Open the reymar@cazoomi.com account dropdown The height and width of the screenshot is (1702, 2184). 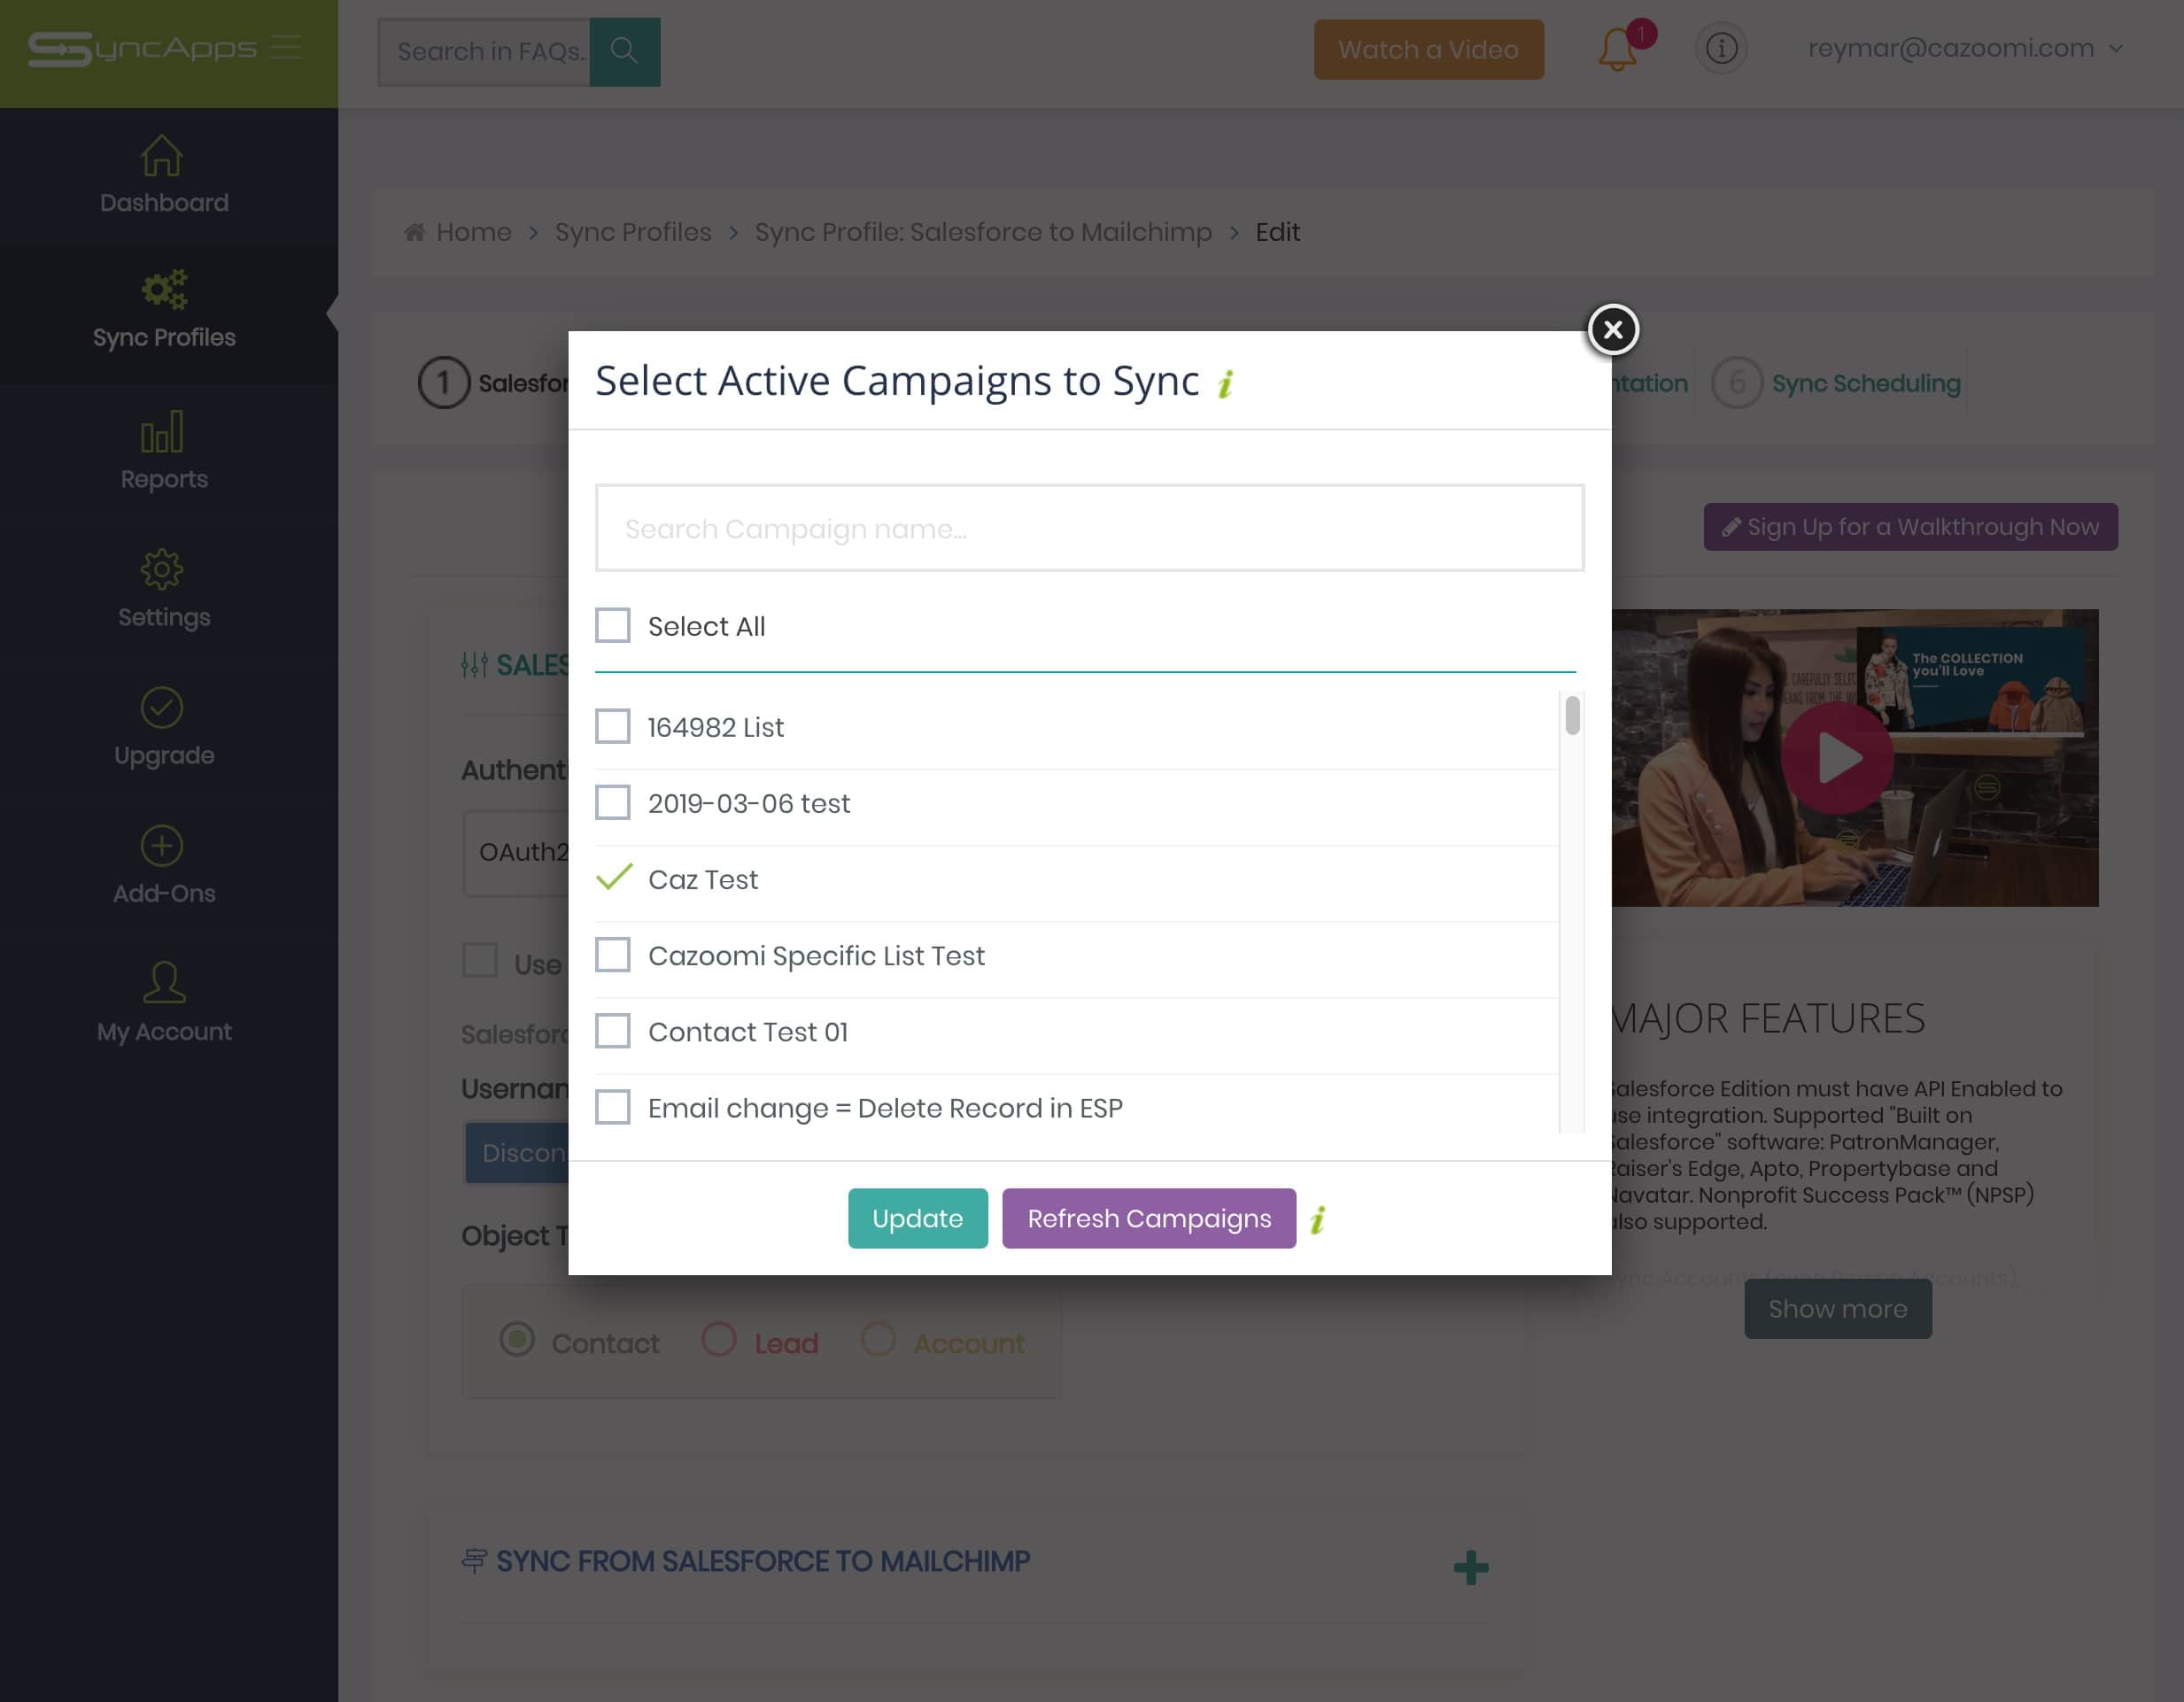point(1965,48)
